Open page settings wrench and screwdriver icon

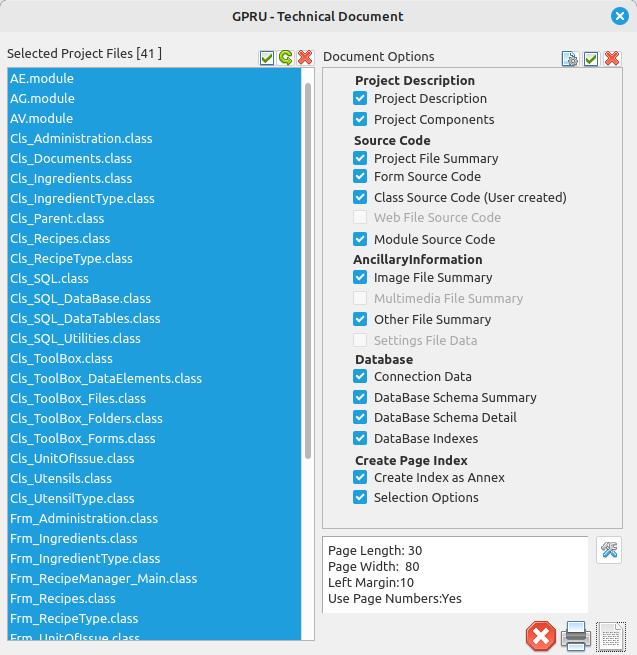pyautogui.click(x=608, y=549)
